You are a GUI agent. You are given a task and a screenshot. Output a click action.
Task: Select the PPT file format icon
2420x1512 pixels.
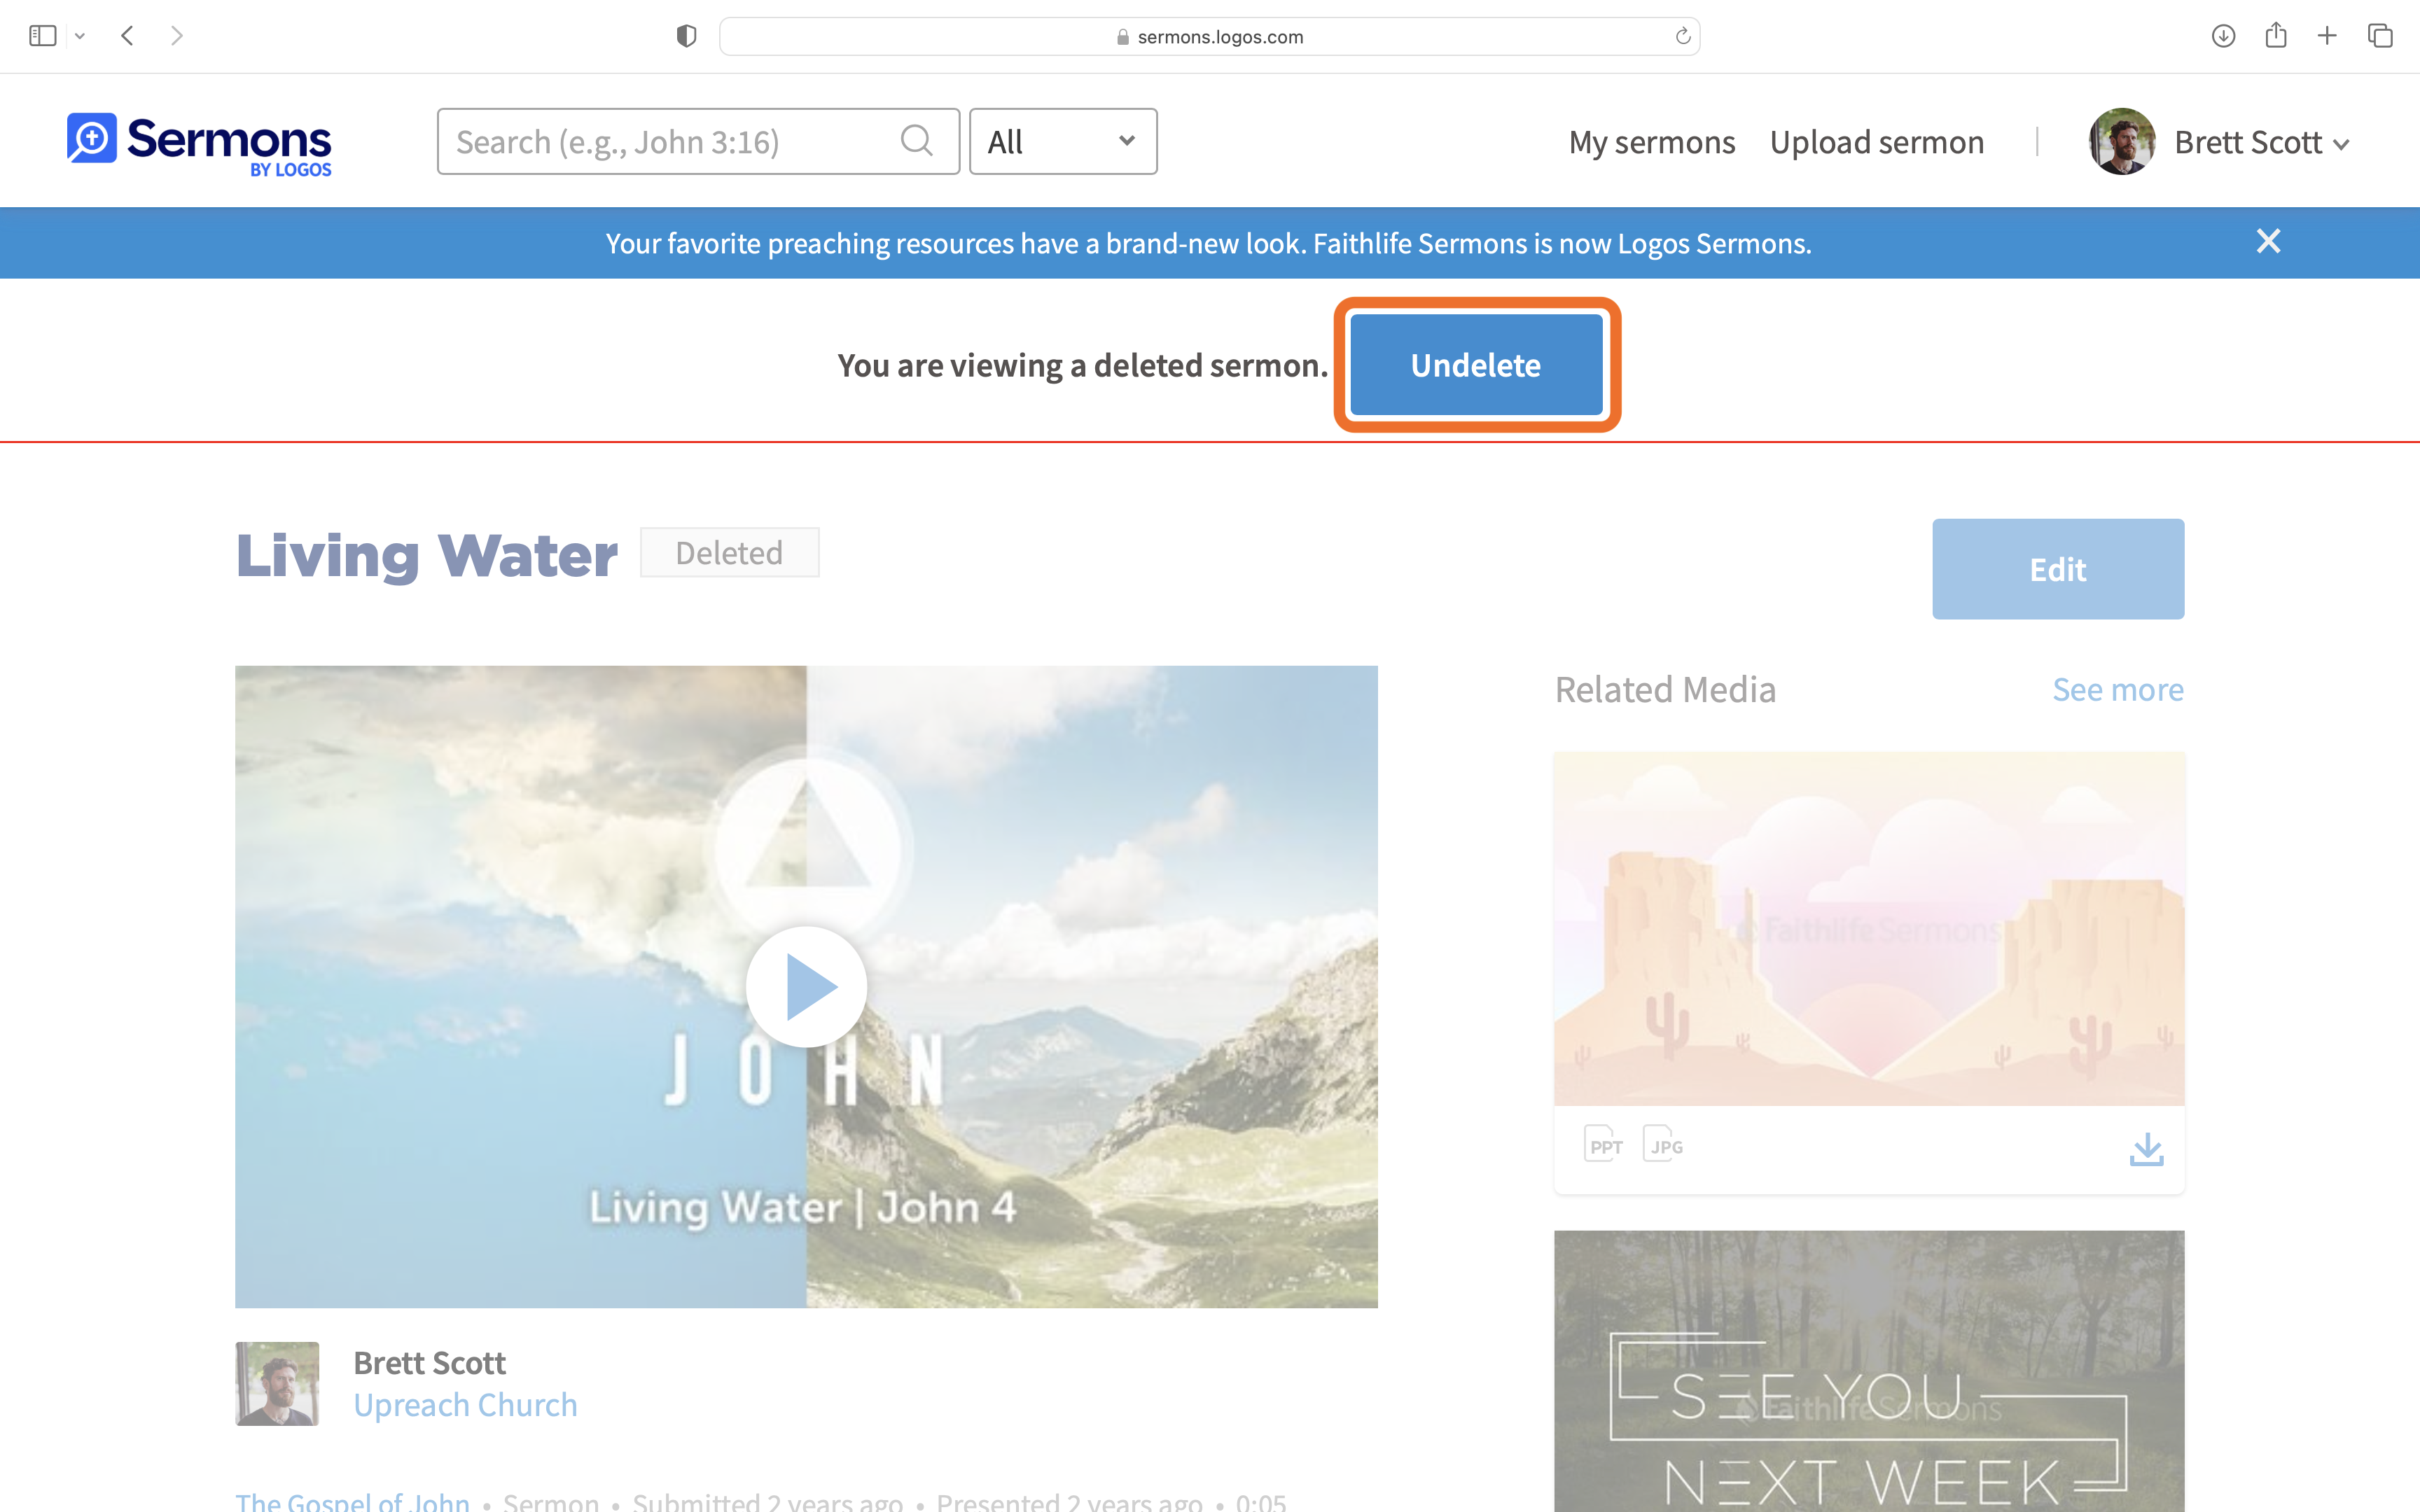[1604, 1145]
